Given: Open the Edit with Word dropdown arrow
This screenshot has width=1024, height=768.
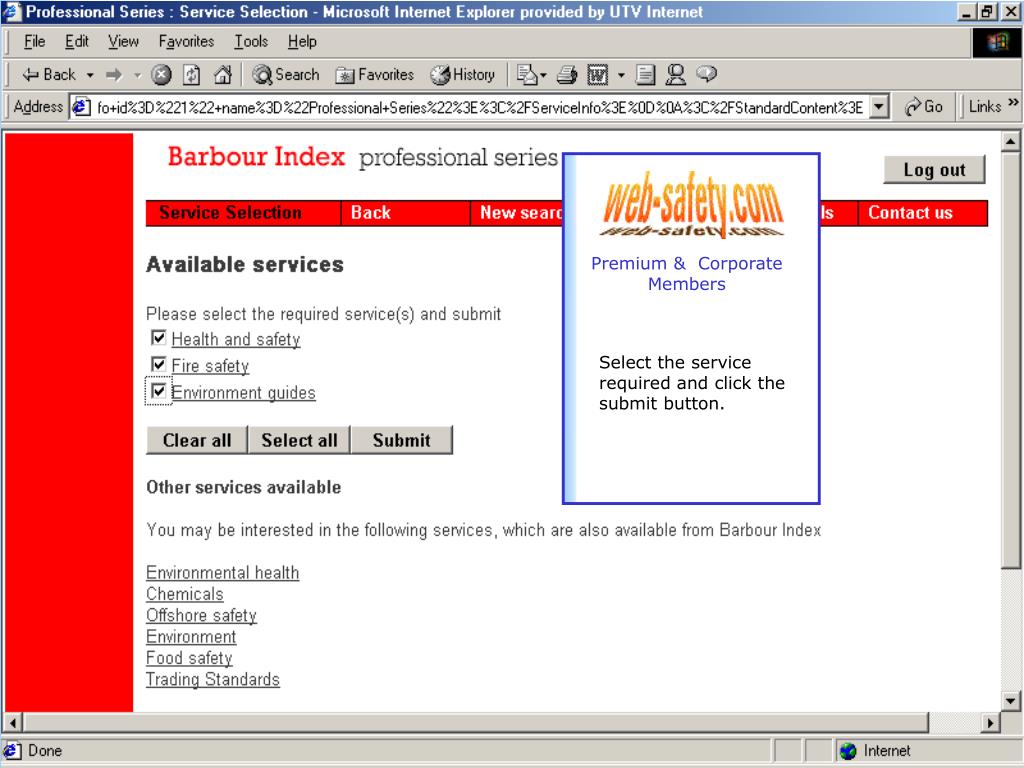Looking at the screenshot, I should coord(621,76).
